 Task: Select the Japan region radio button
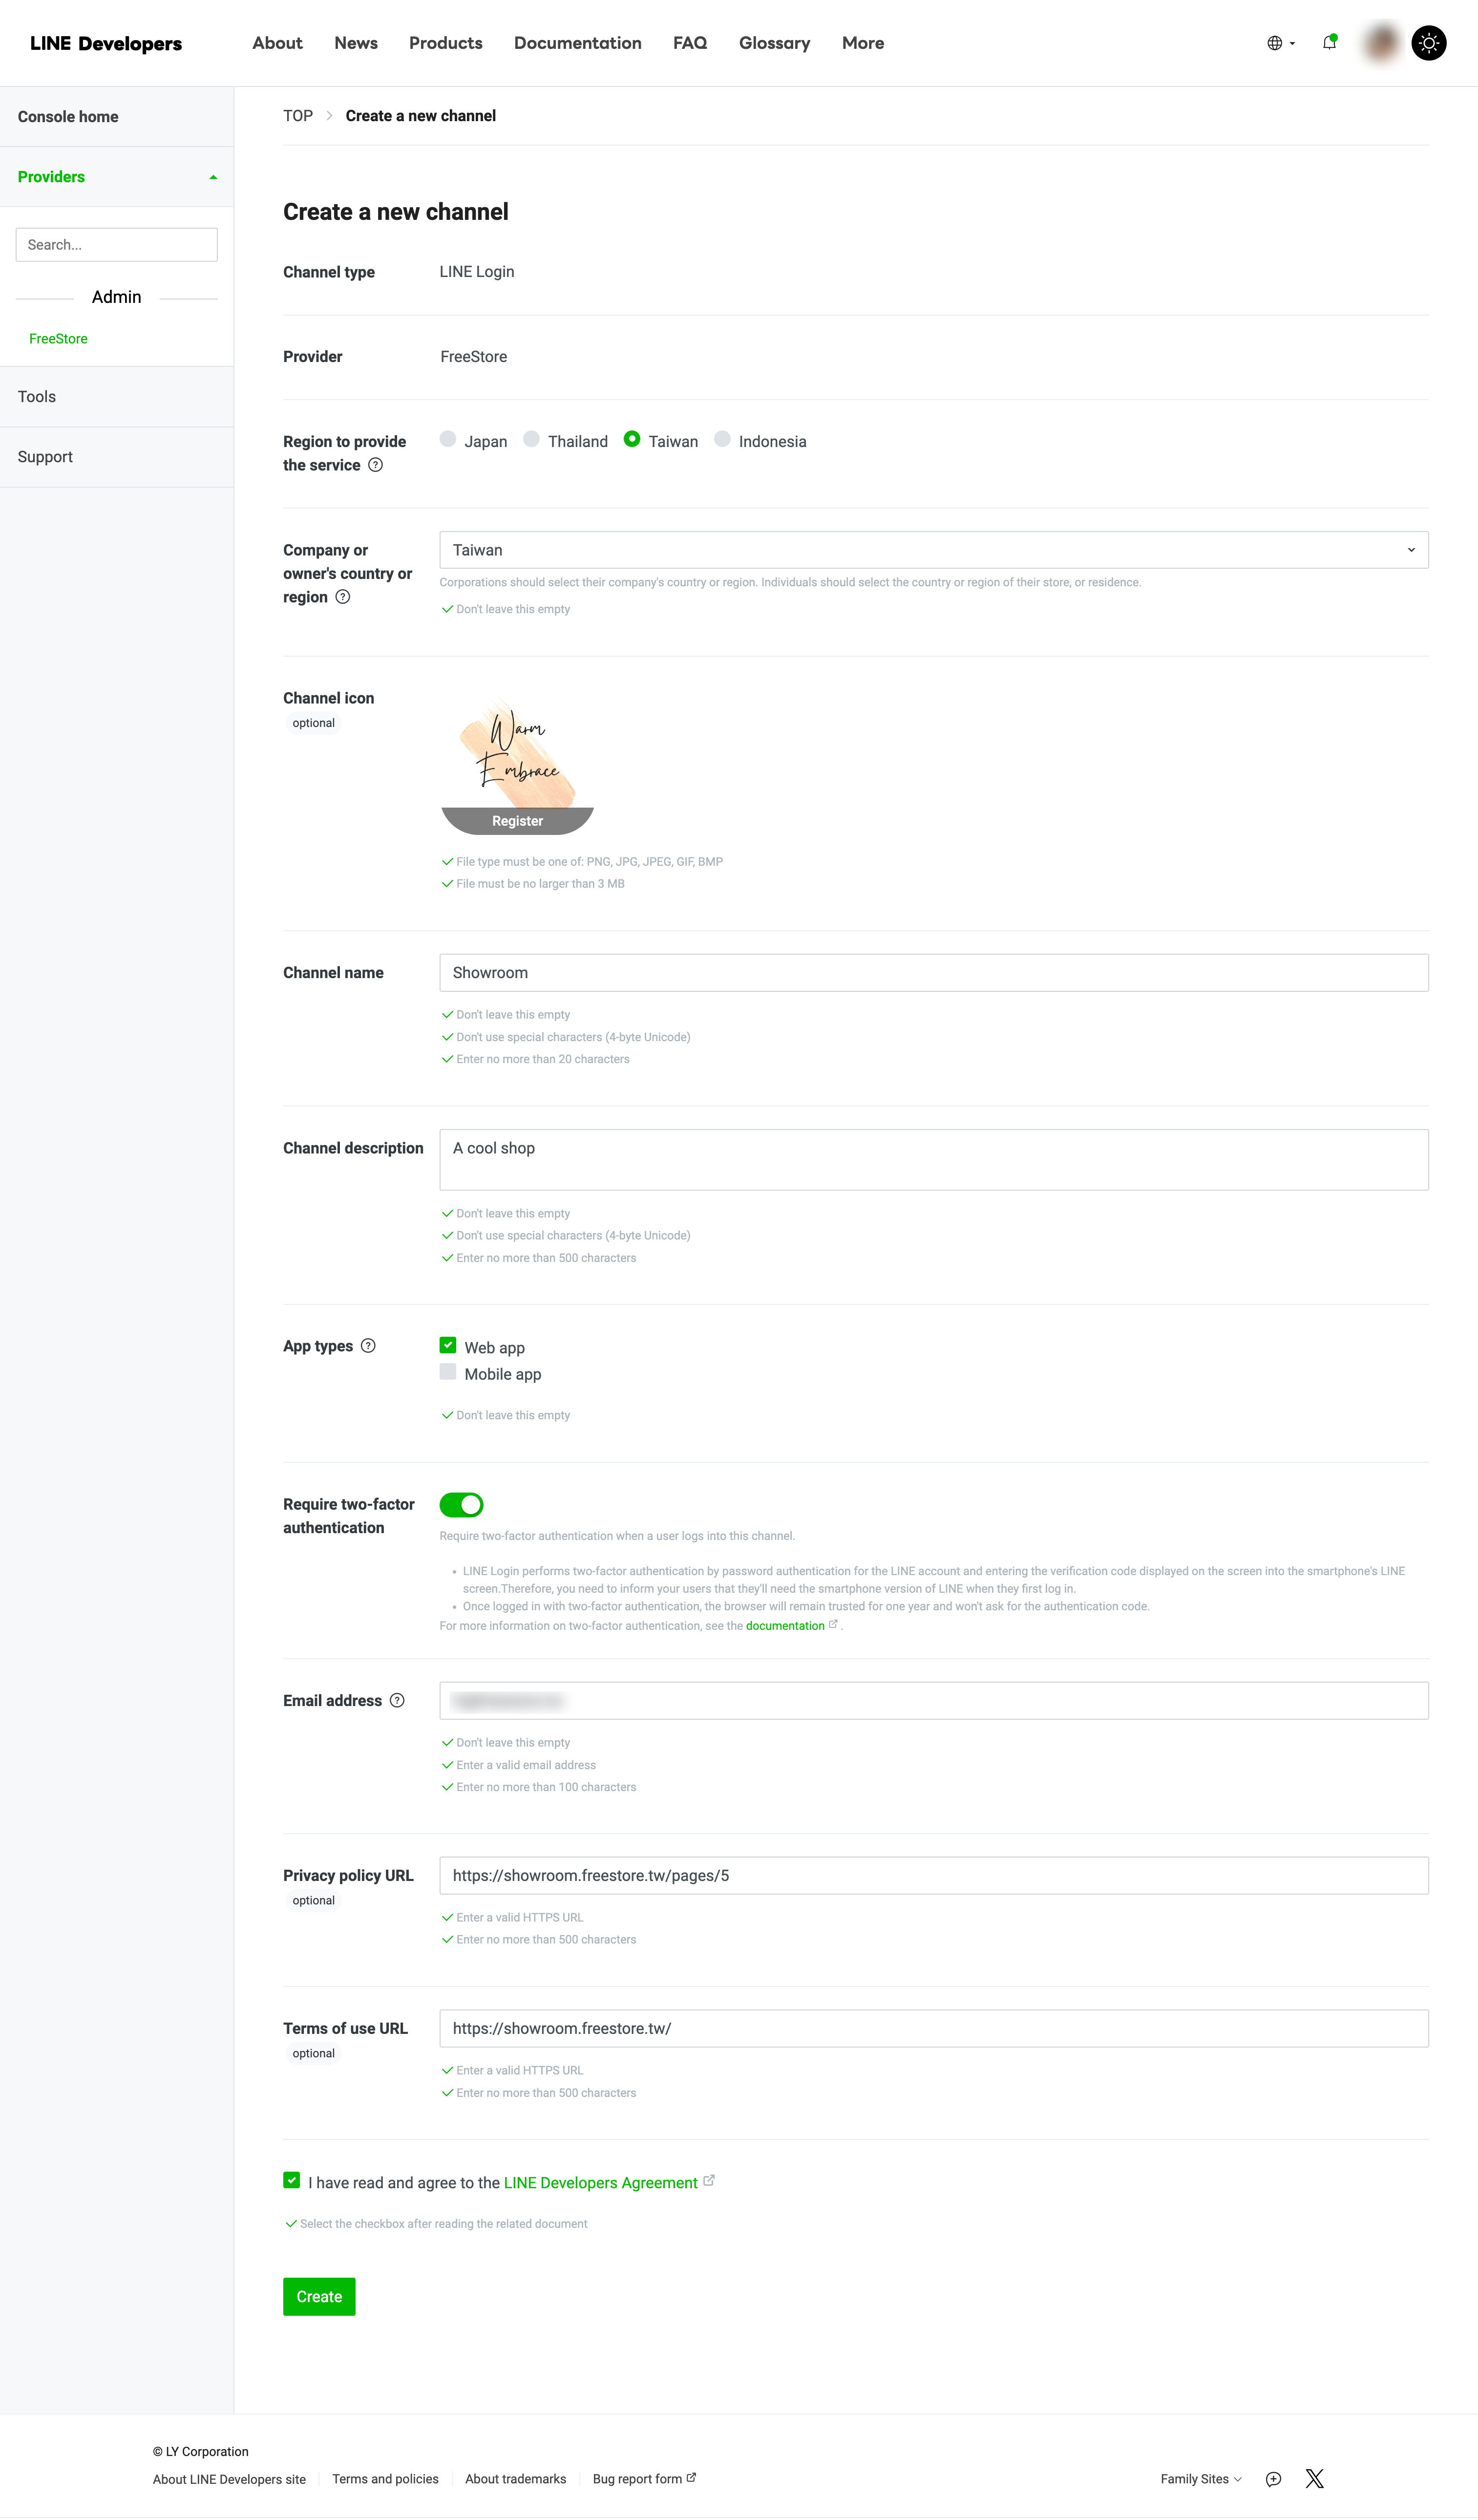[x=448, y=440]
